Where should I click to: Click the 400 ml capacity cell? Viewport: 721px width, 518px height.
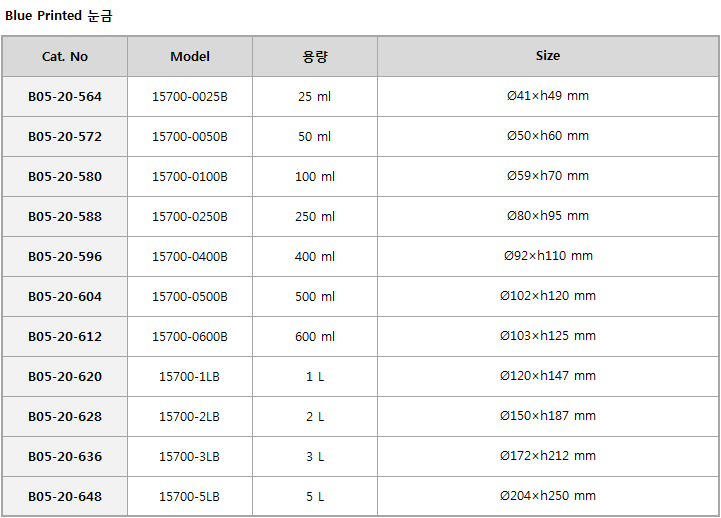point(315,256)
